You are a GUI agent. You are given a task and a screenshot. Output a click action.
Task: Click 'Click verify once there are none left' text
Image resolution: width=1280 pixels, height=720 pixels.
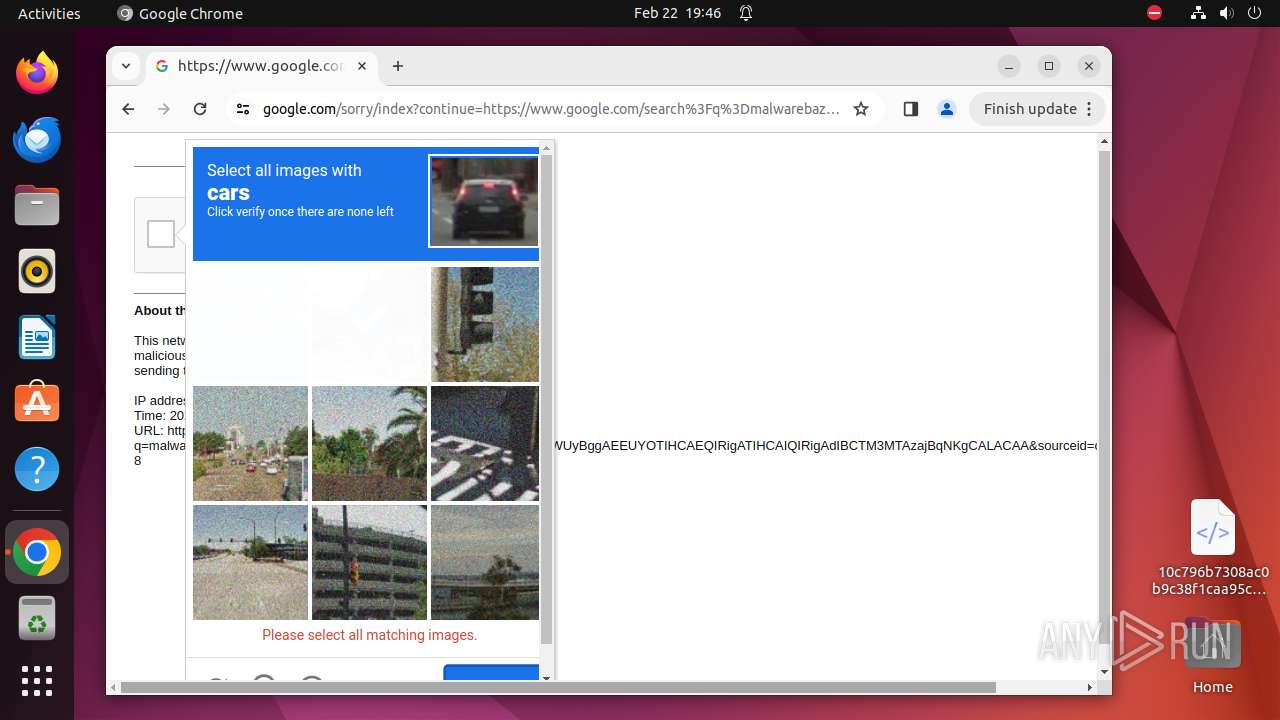click(x=300, y=212)
